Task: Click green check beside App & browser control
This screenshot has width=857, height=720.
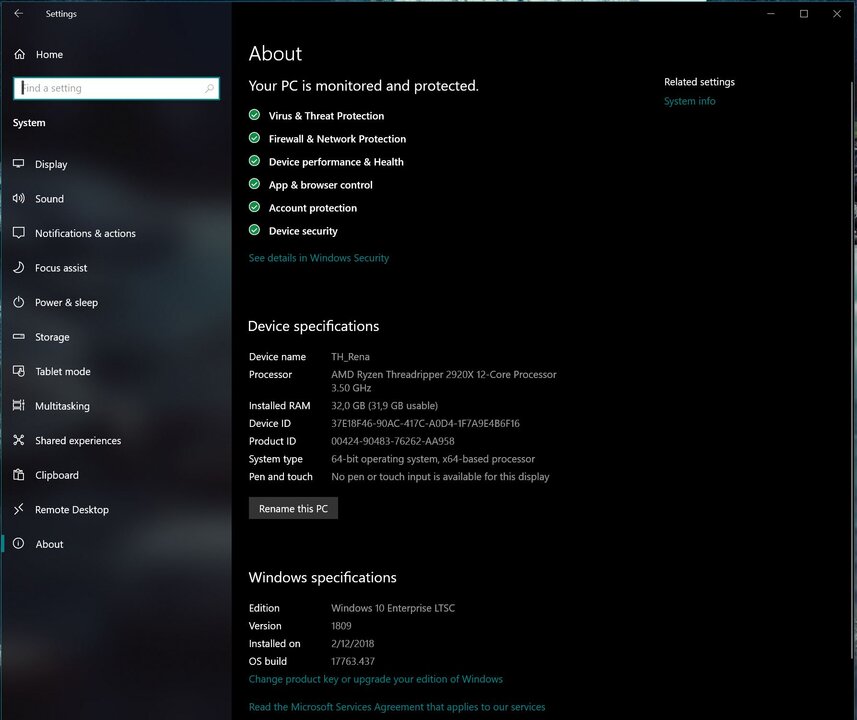Action: coord(254,184)
